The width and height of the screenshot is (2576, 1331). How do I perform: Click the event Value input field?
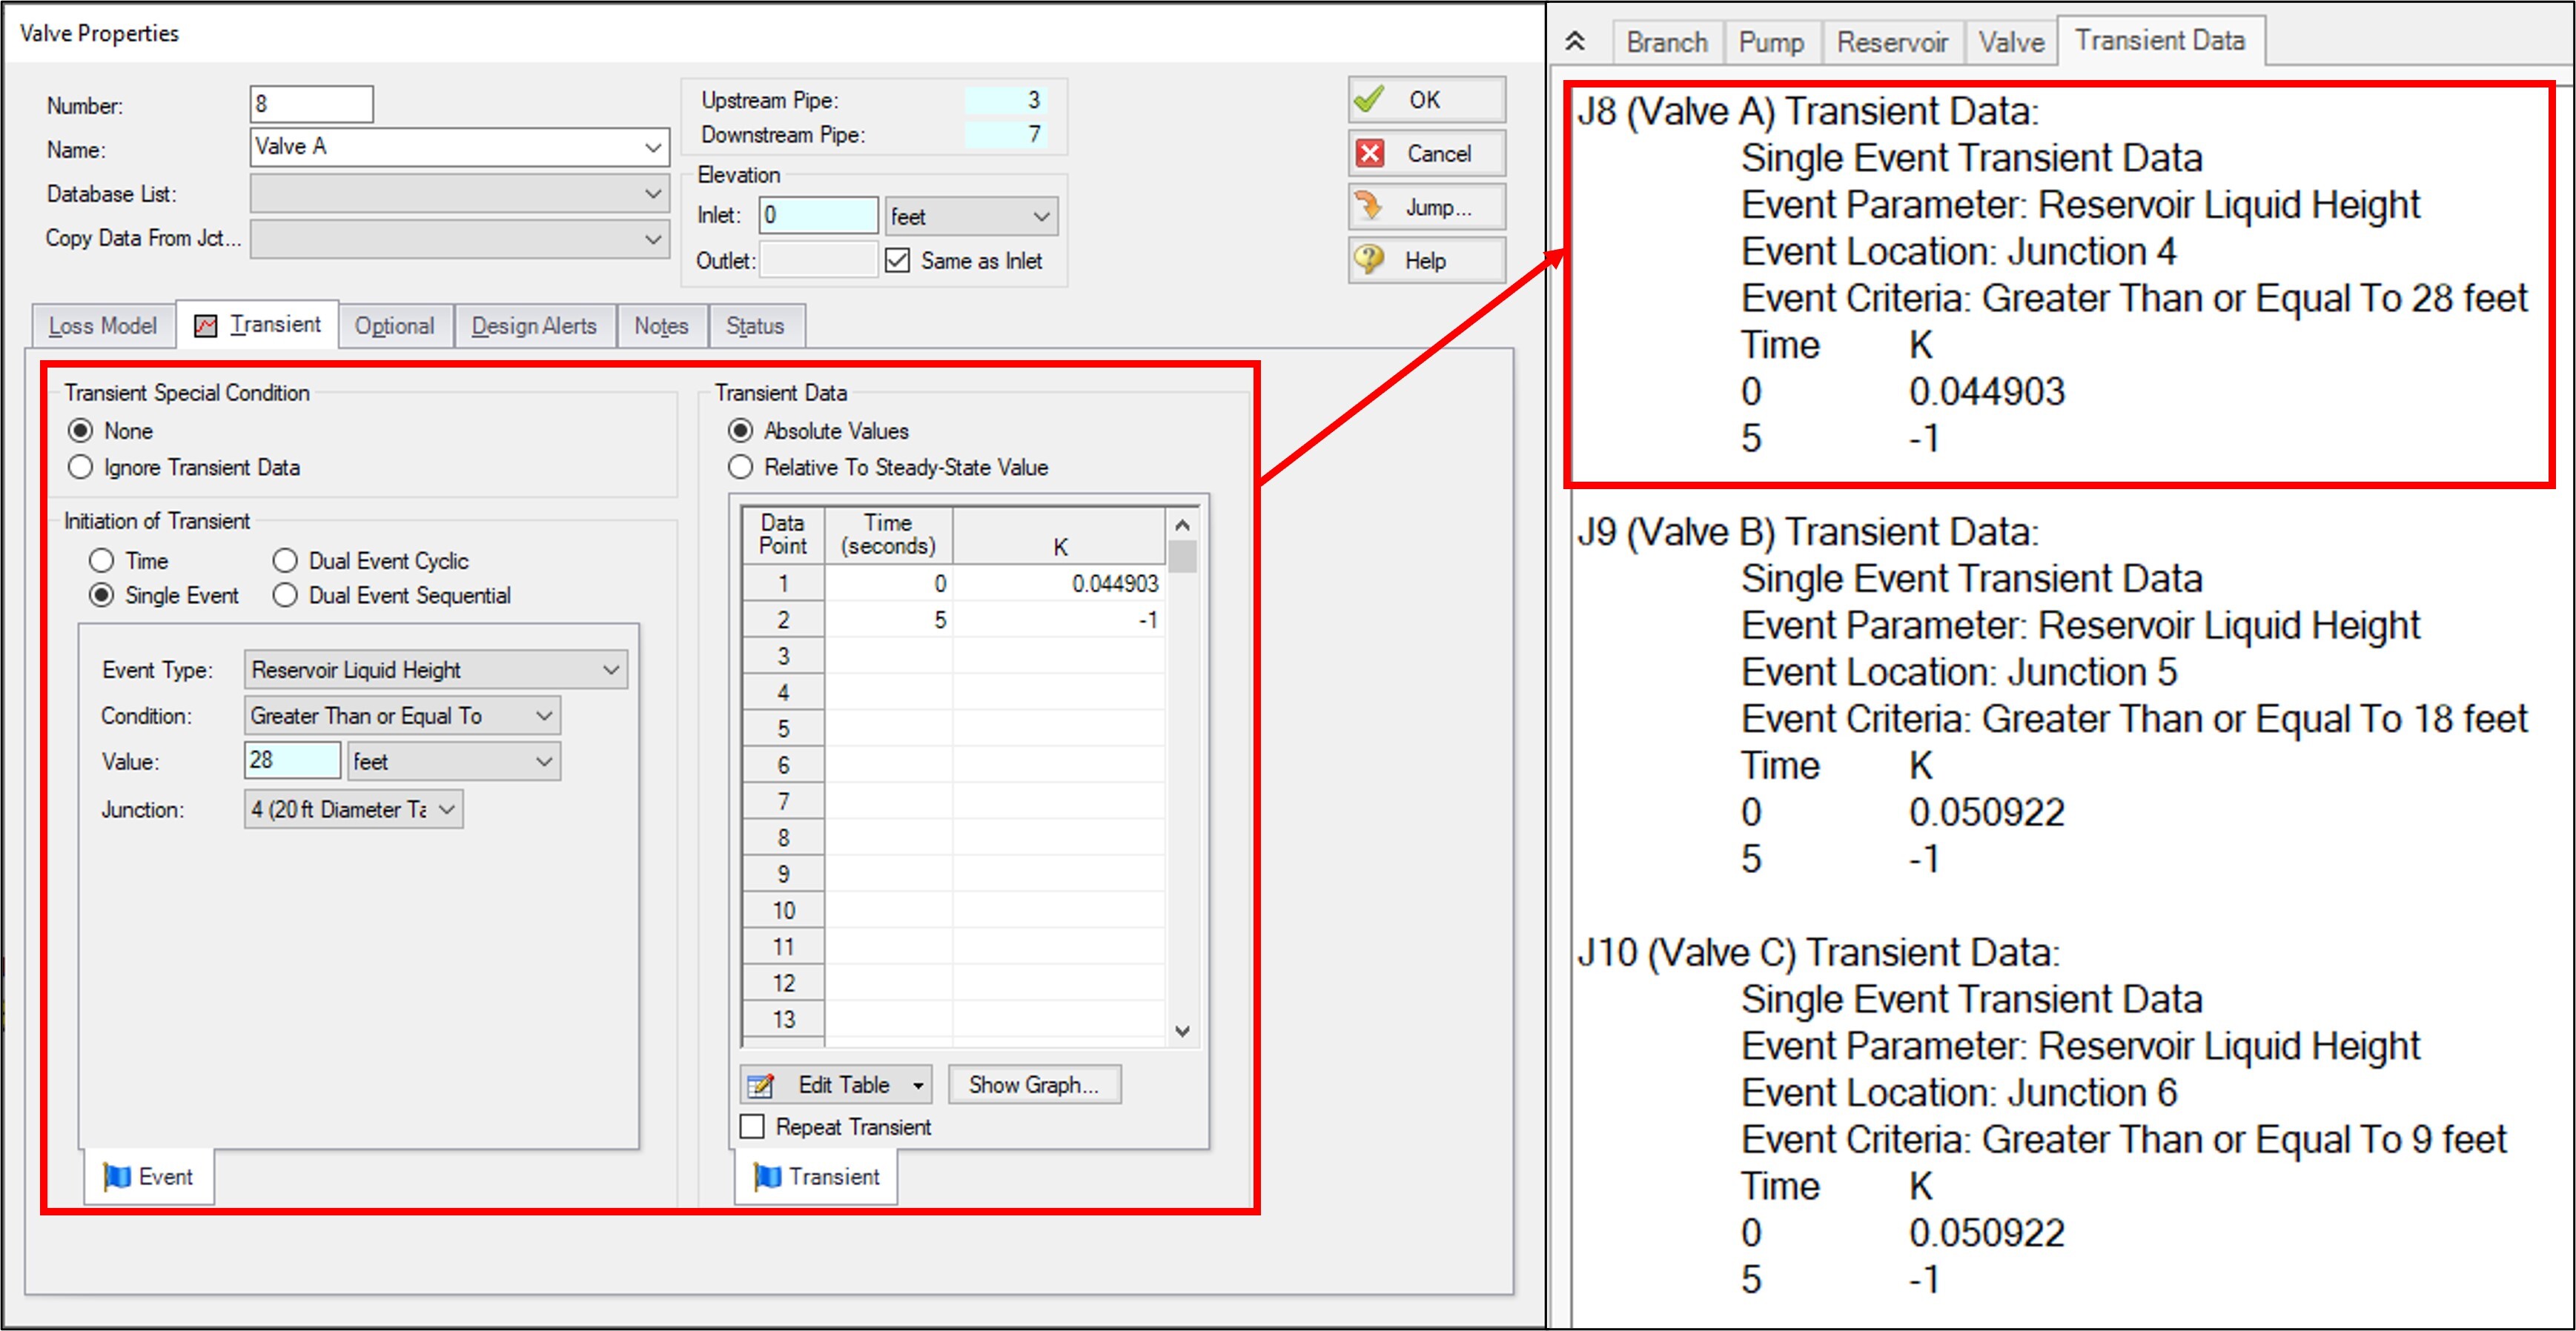point(292,760)
